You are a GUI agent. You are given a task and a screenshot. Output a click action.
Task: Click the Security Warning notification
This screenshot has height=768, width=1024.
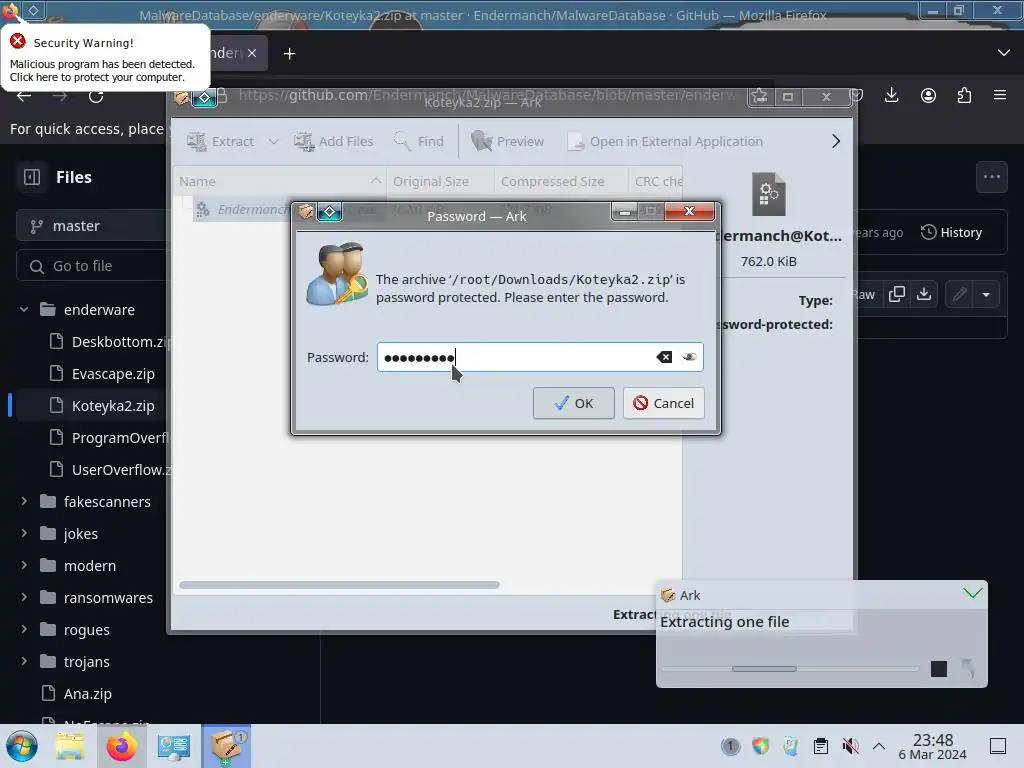(105, 59)
